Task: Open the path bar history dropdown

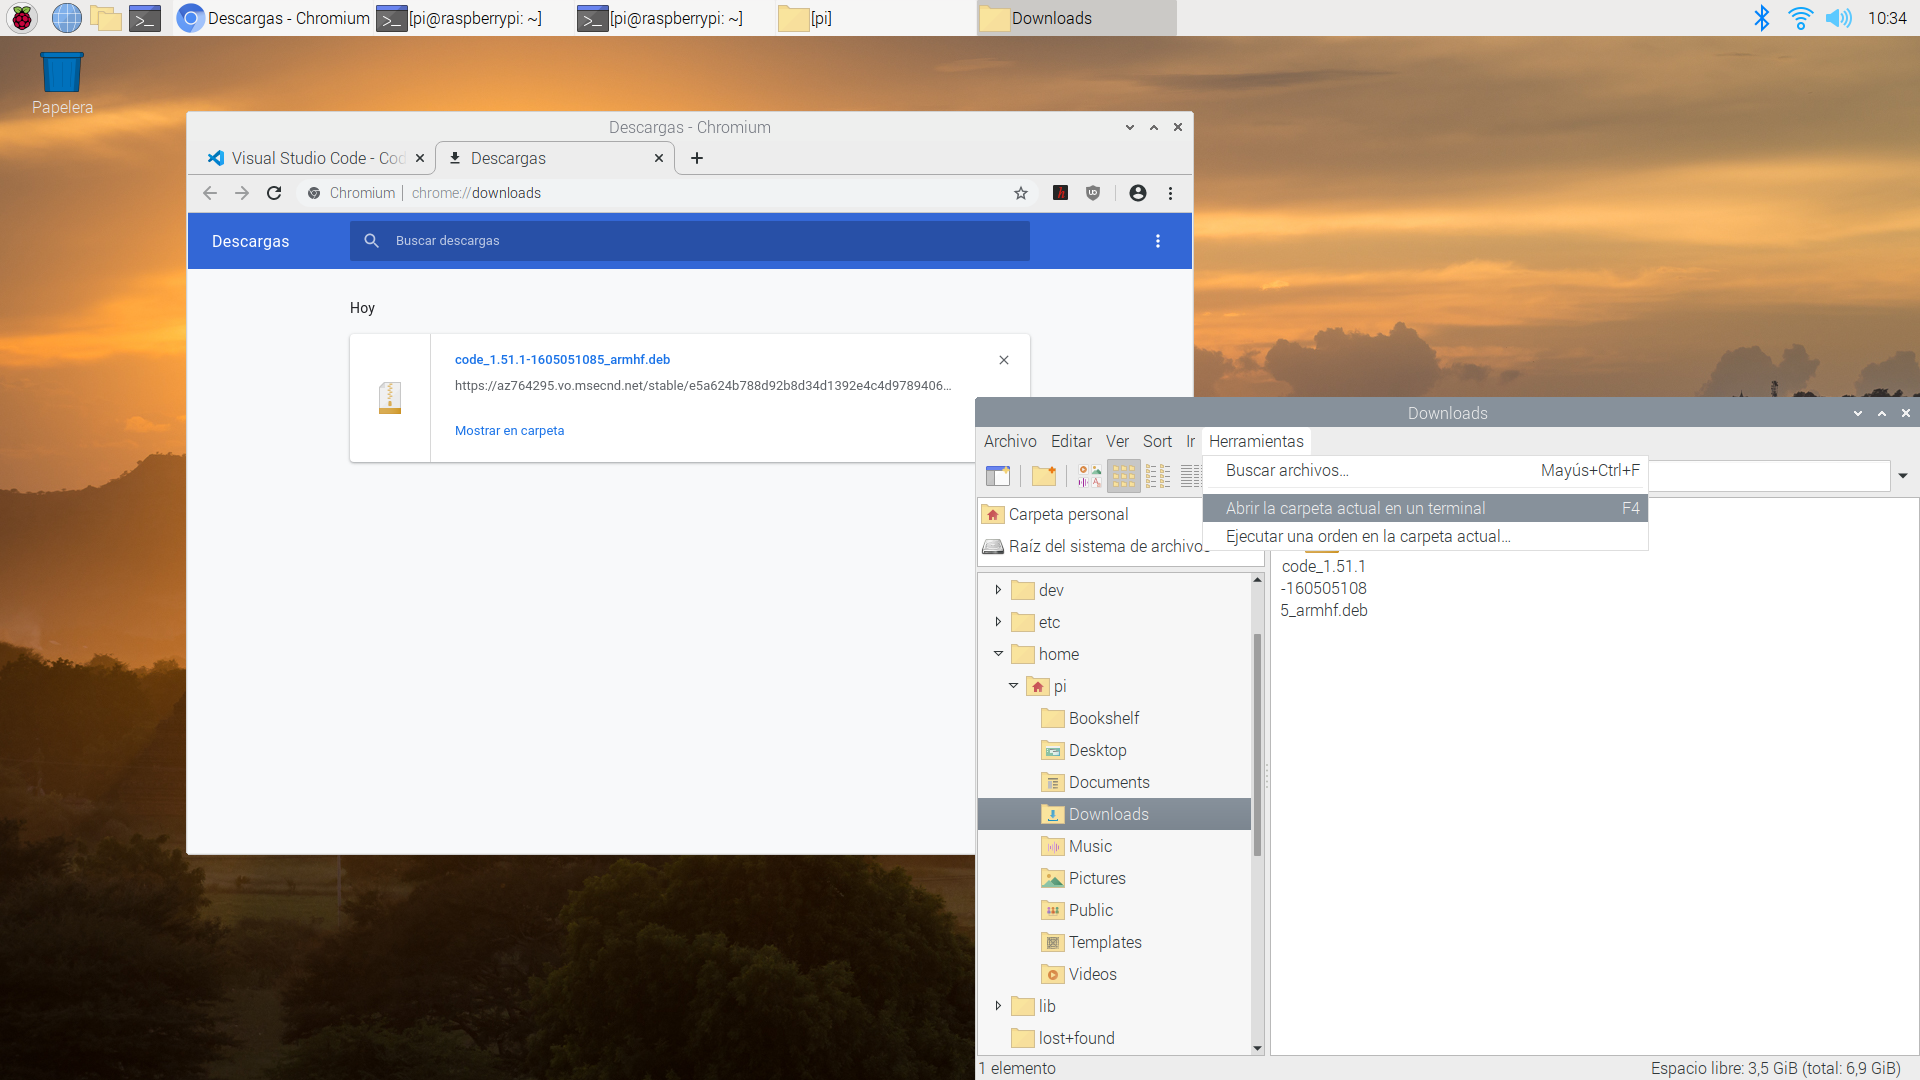Action: coord(1903,476)
